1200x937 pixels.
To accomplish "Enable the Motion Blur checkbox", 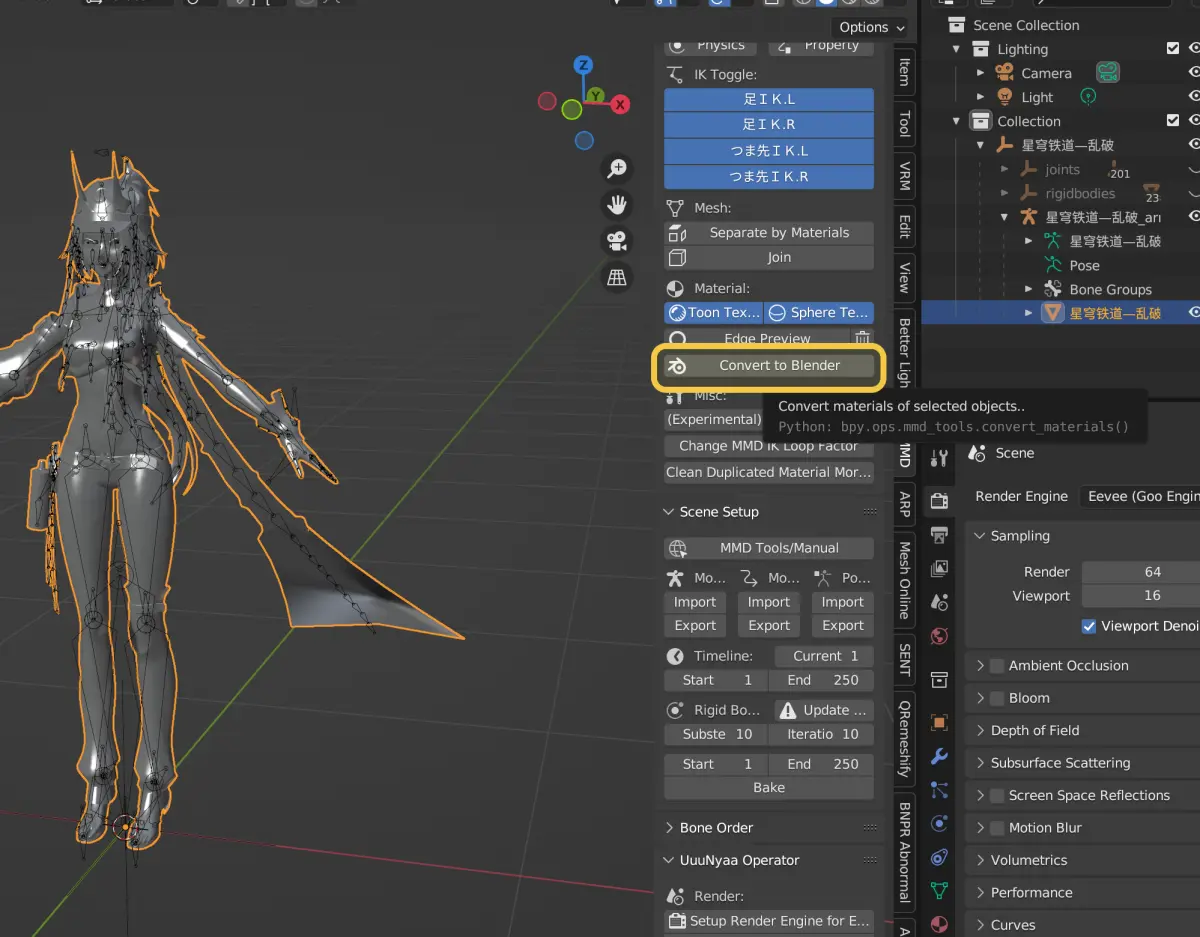I will point(997,828).
